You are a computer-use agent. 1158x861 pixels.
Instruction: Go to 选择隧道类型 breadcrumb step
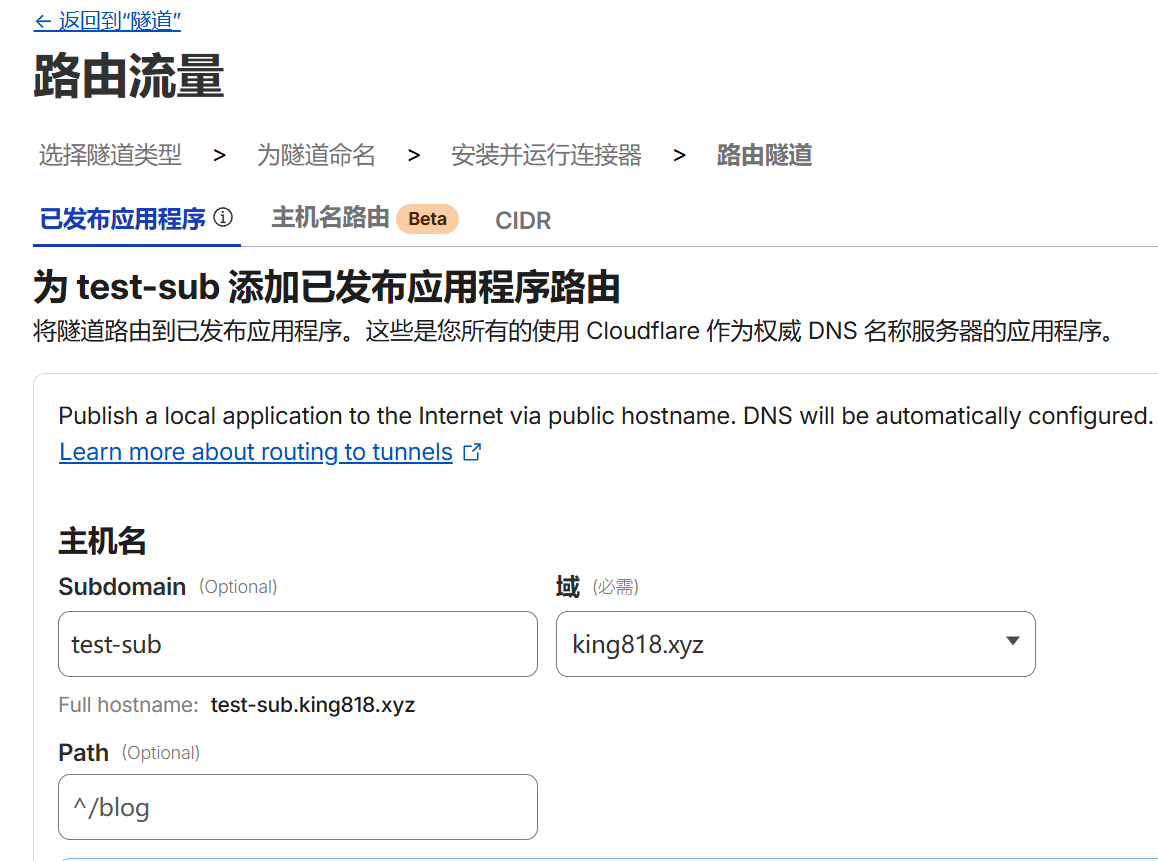click(110, 155)
